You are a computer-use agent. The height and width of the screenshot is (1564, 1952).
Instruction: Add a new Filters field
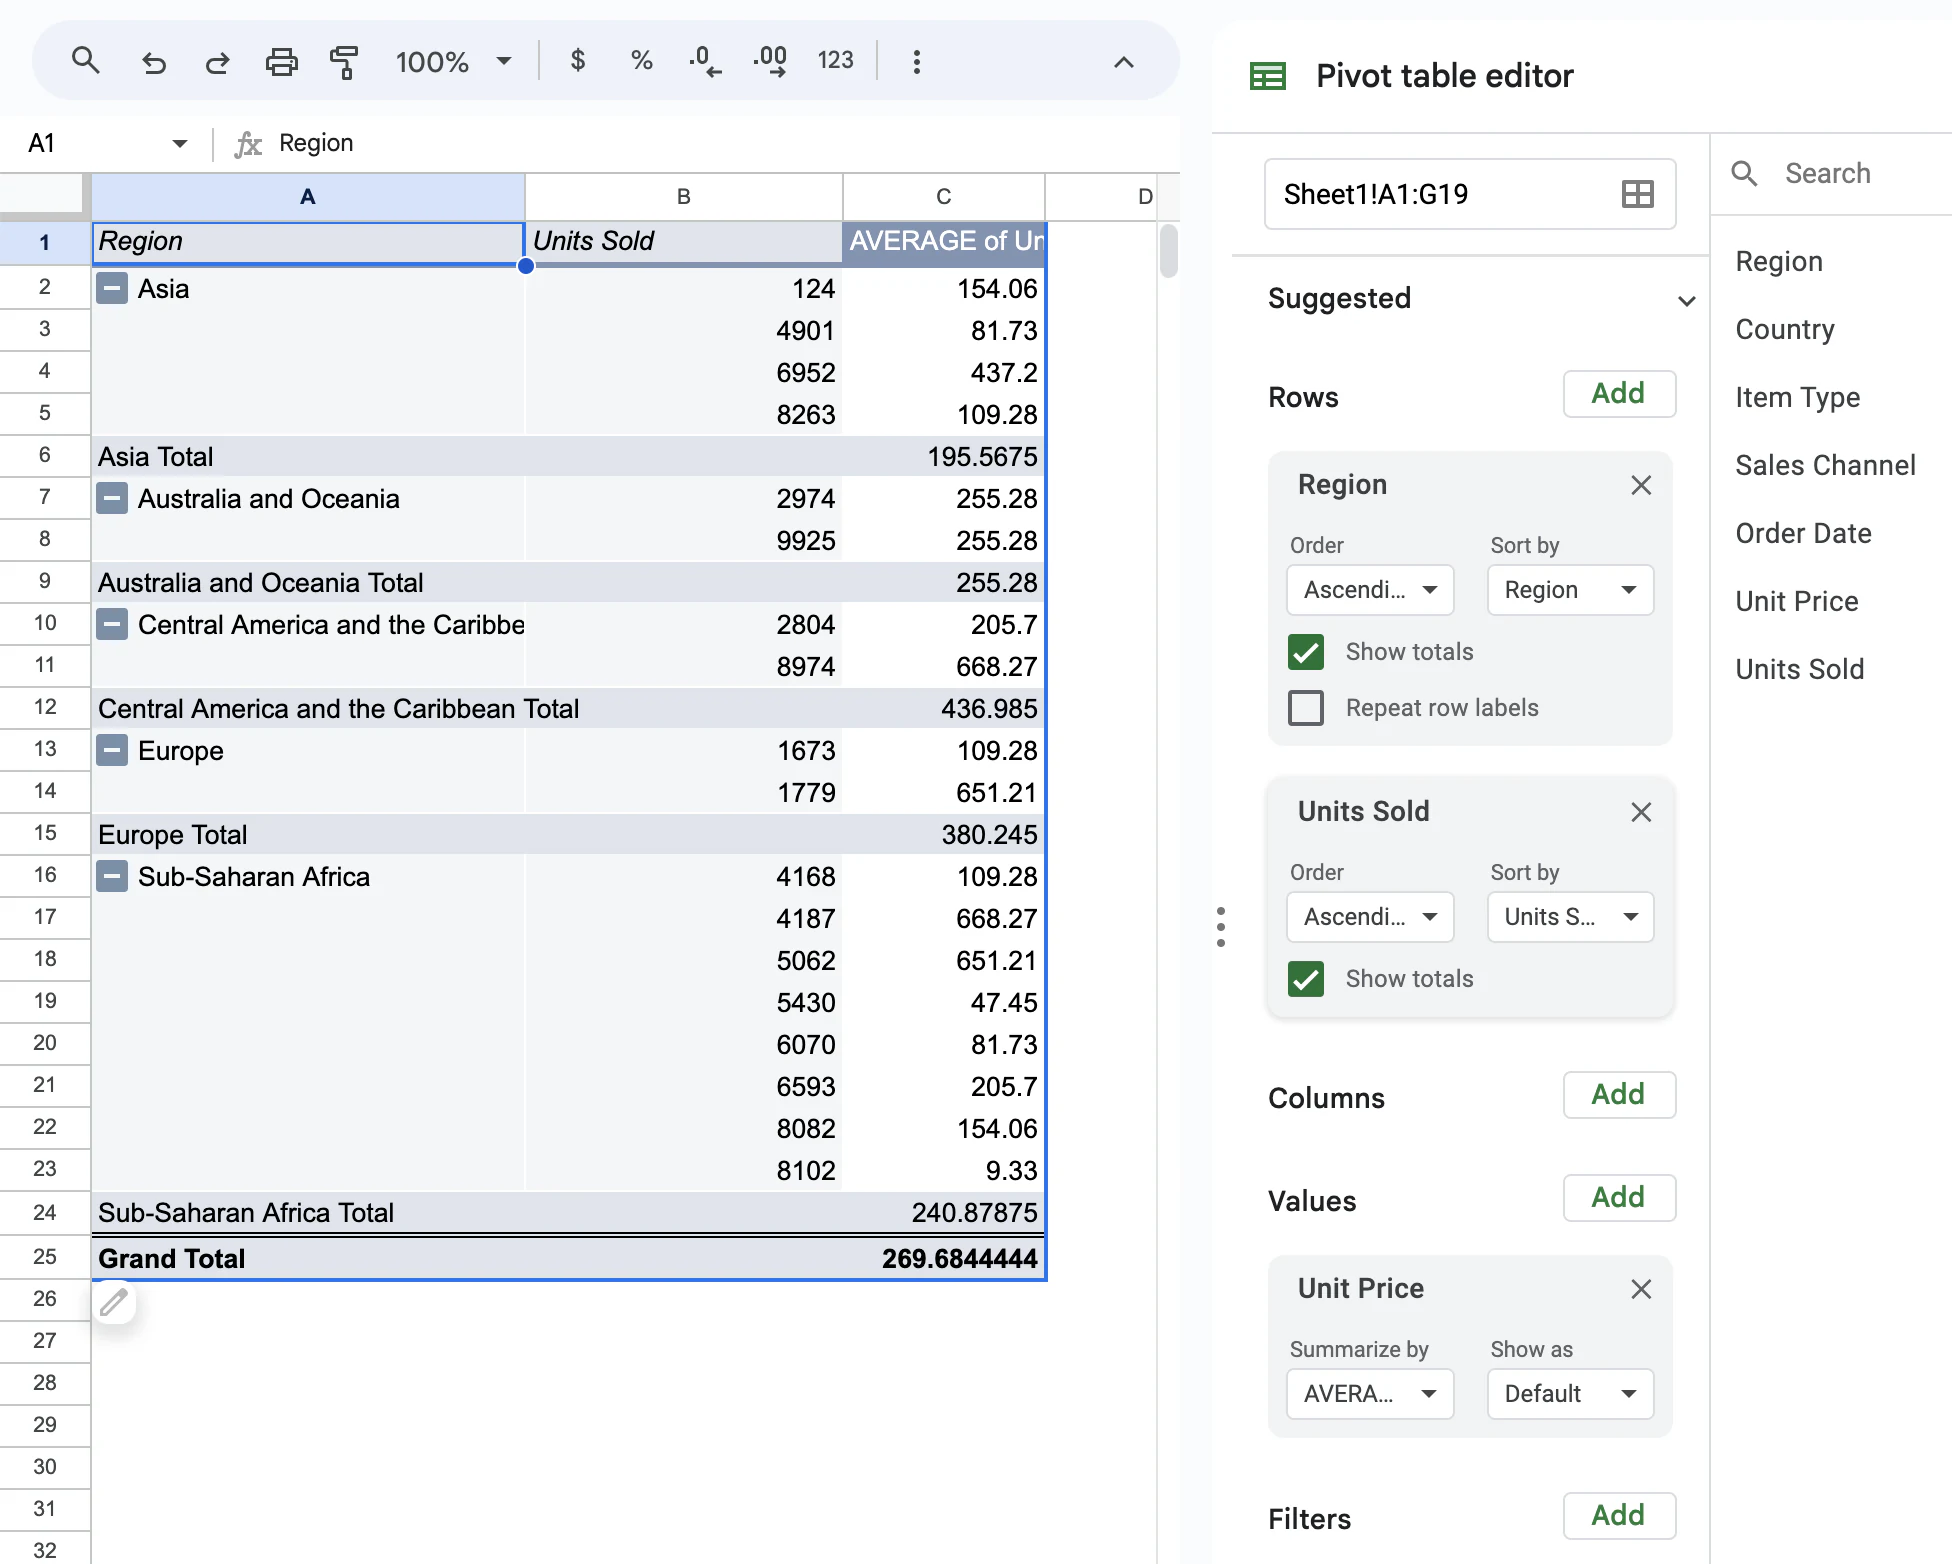click(1619, 1516)
